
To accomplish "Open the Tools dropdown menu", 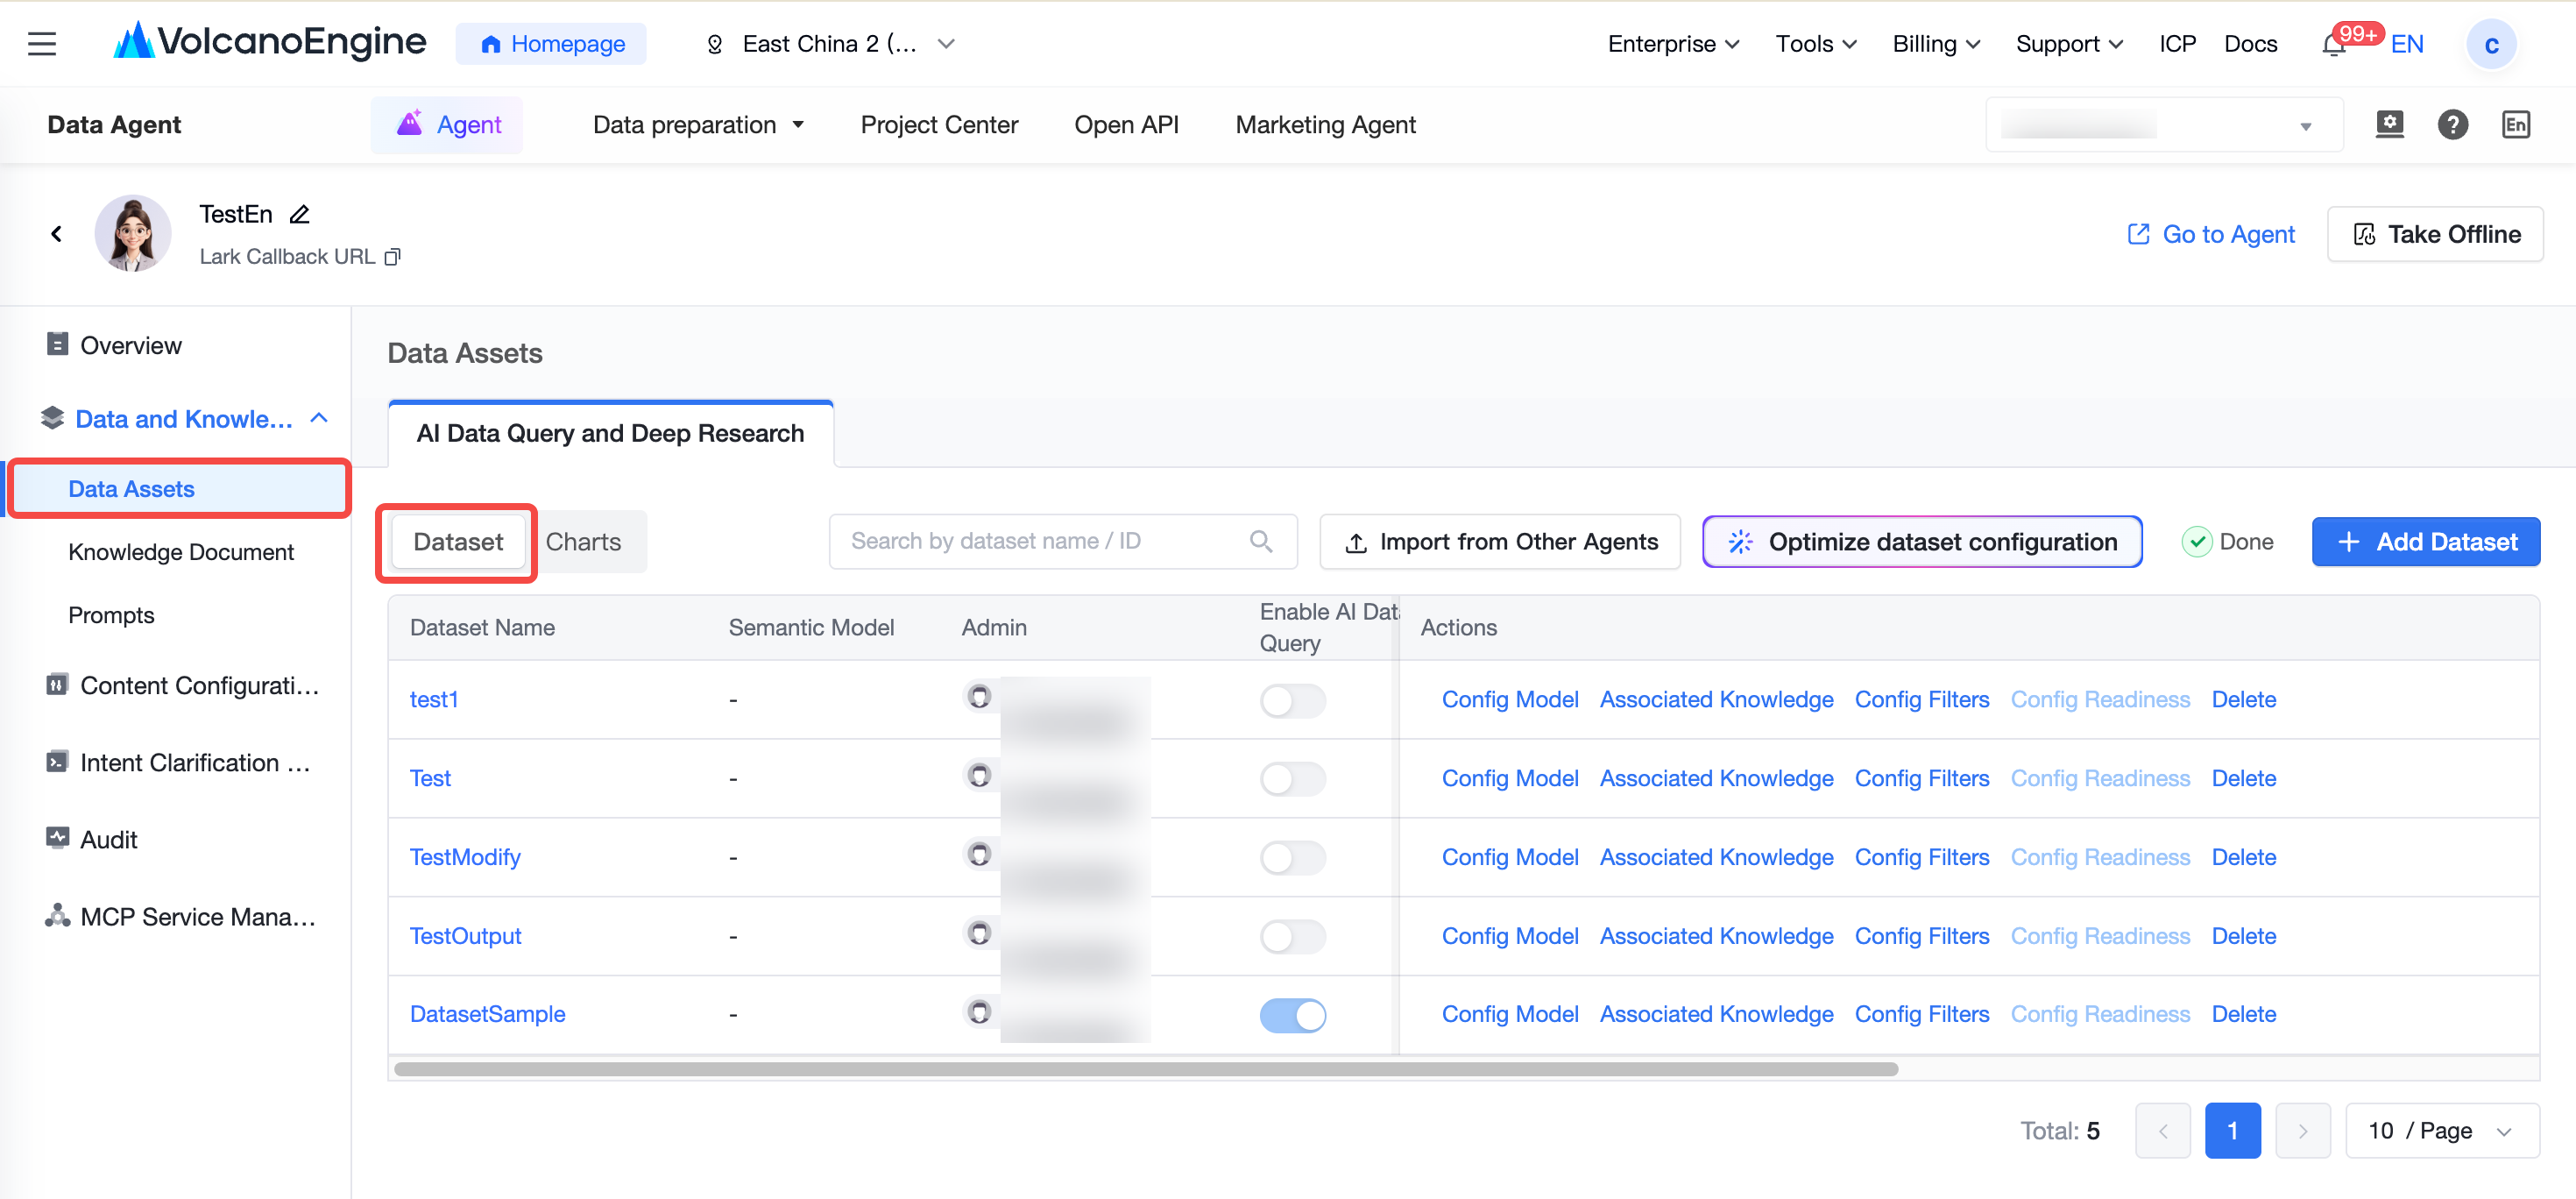I will (x=1816, y=44).
